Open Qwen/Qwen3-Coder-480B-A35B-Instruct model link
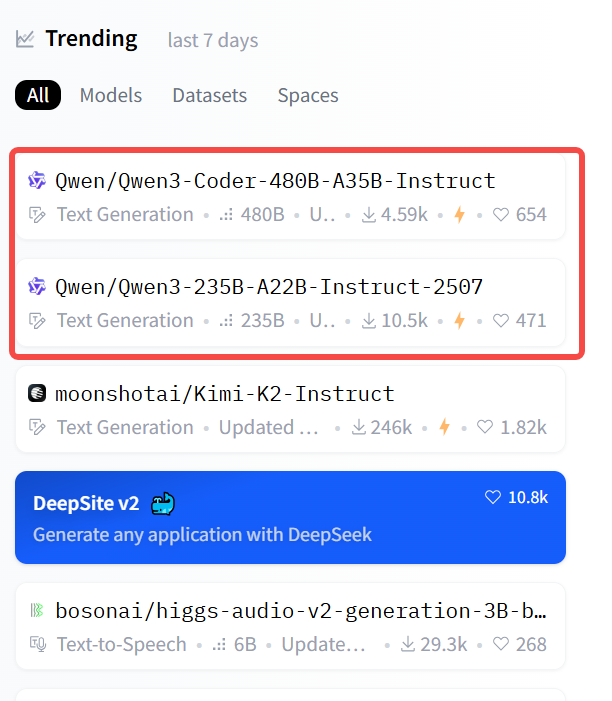 coord(275,181)
